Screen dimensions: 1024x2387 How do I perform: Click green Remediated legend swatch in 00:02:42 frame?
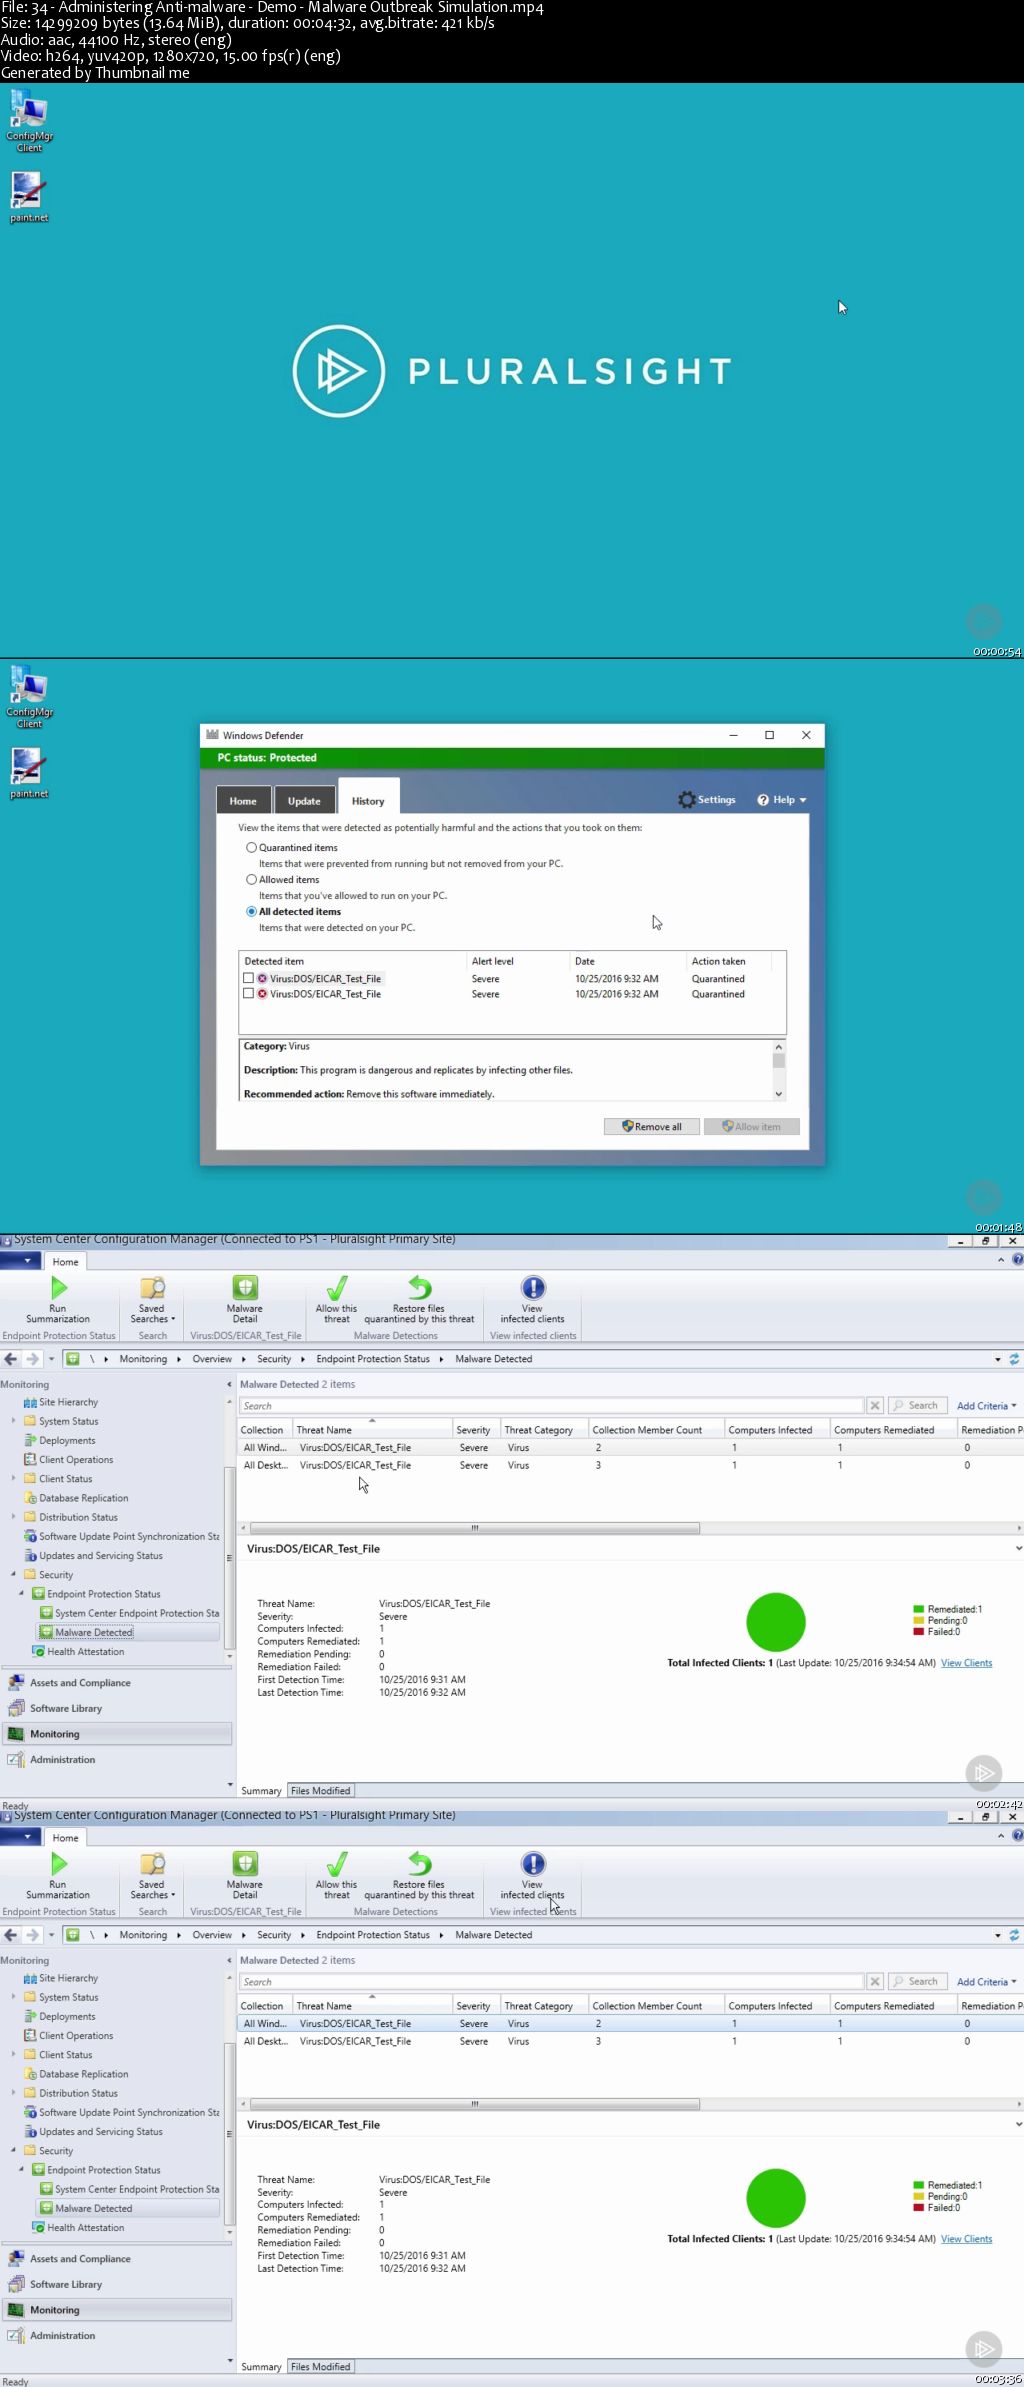pyautogui.click(x=918, y=1609)
